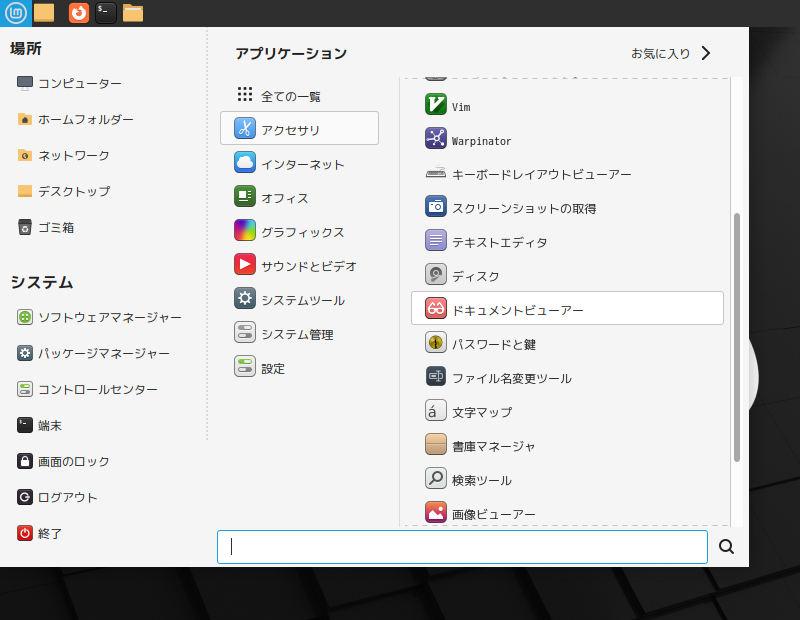
Task: Open ゴミ箱
Action: click(x=45, y=227)
